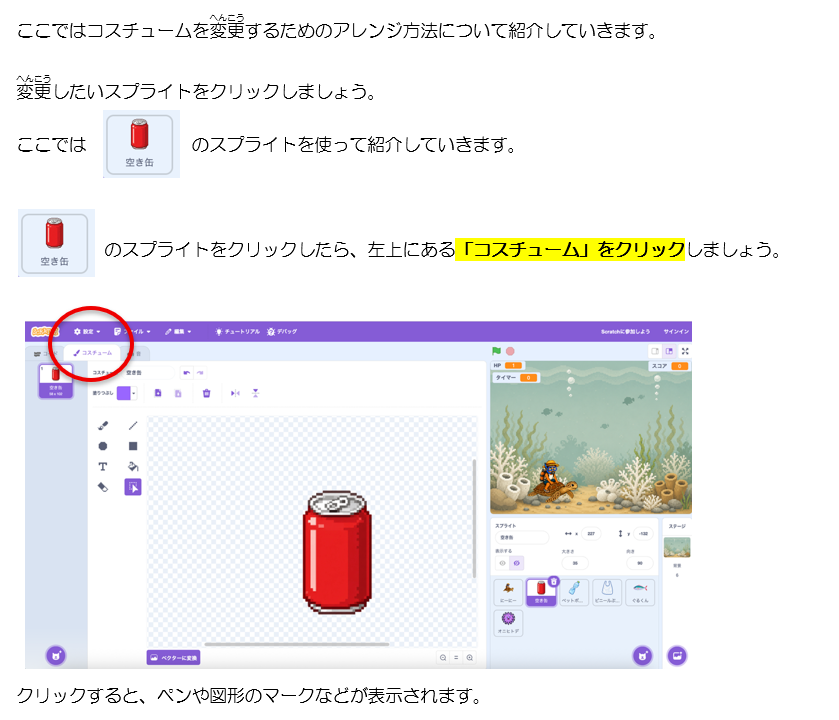Select the Fill bucket tool

point(133,466)
